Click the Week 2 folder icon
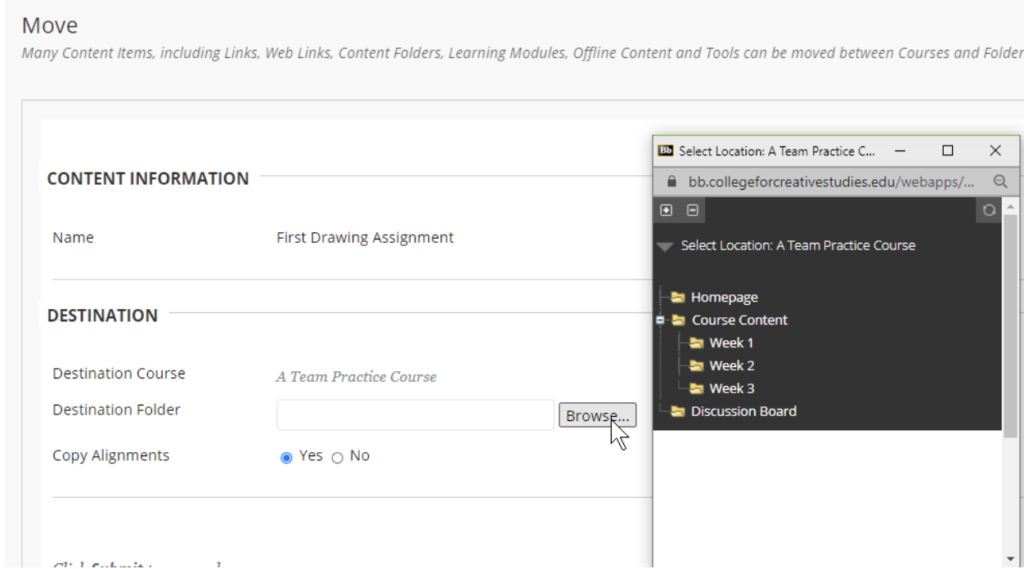 point(697,366)
